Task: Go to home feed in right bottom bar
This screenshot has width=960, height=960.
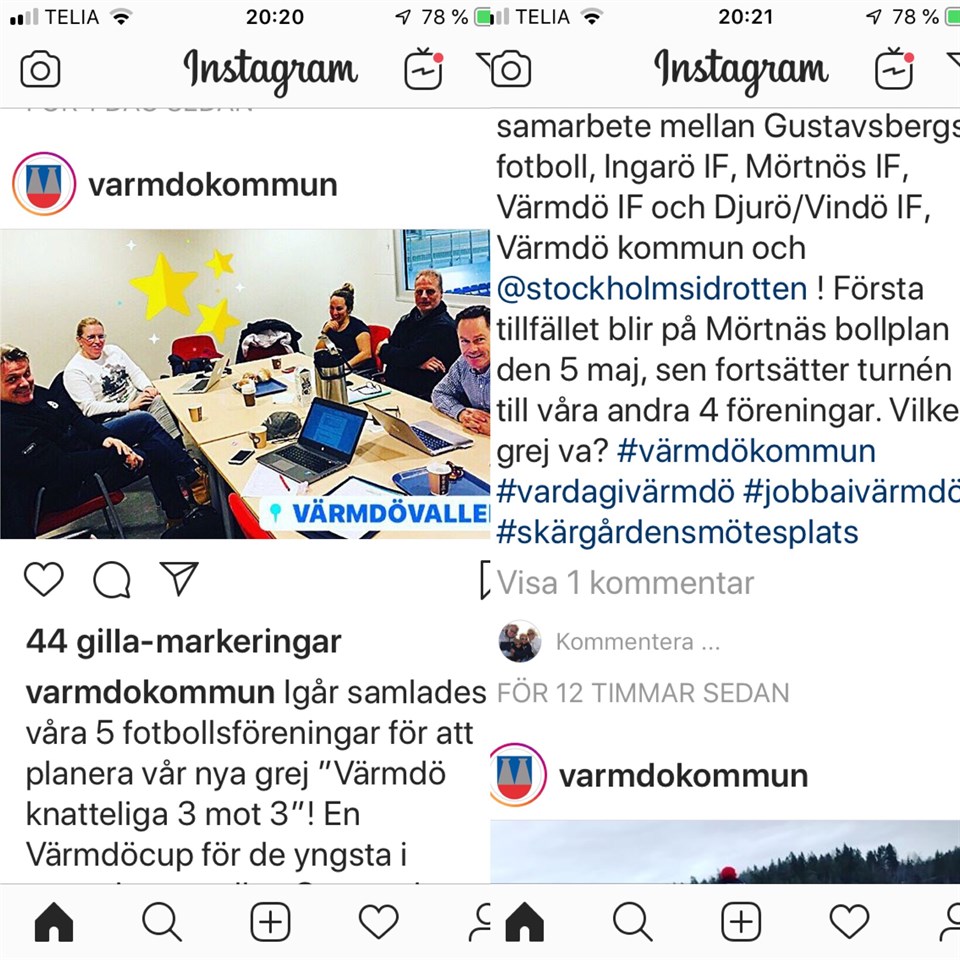Action: coord(525,921)
